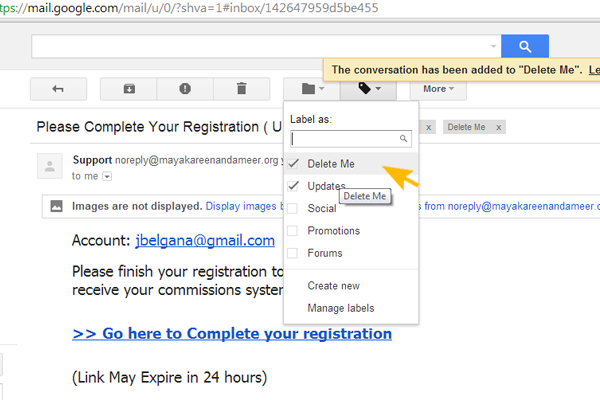Check the Social label checkbox
The width and height of the screenshot is (600, 400).
tap(293, 209)
